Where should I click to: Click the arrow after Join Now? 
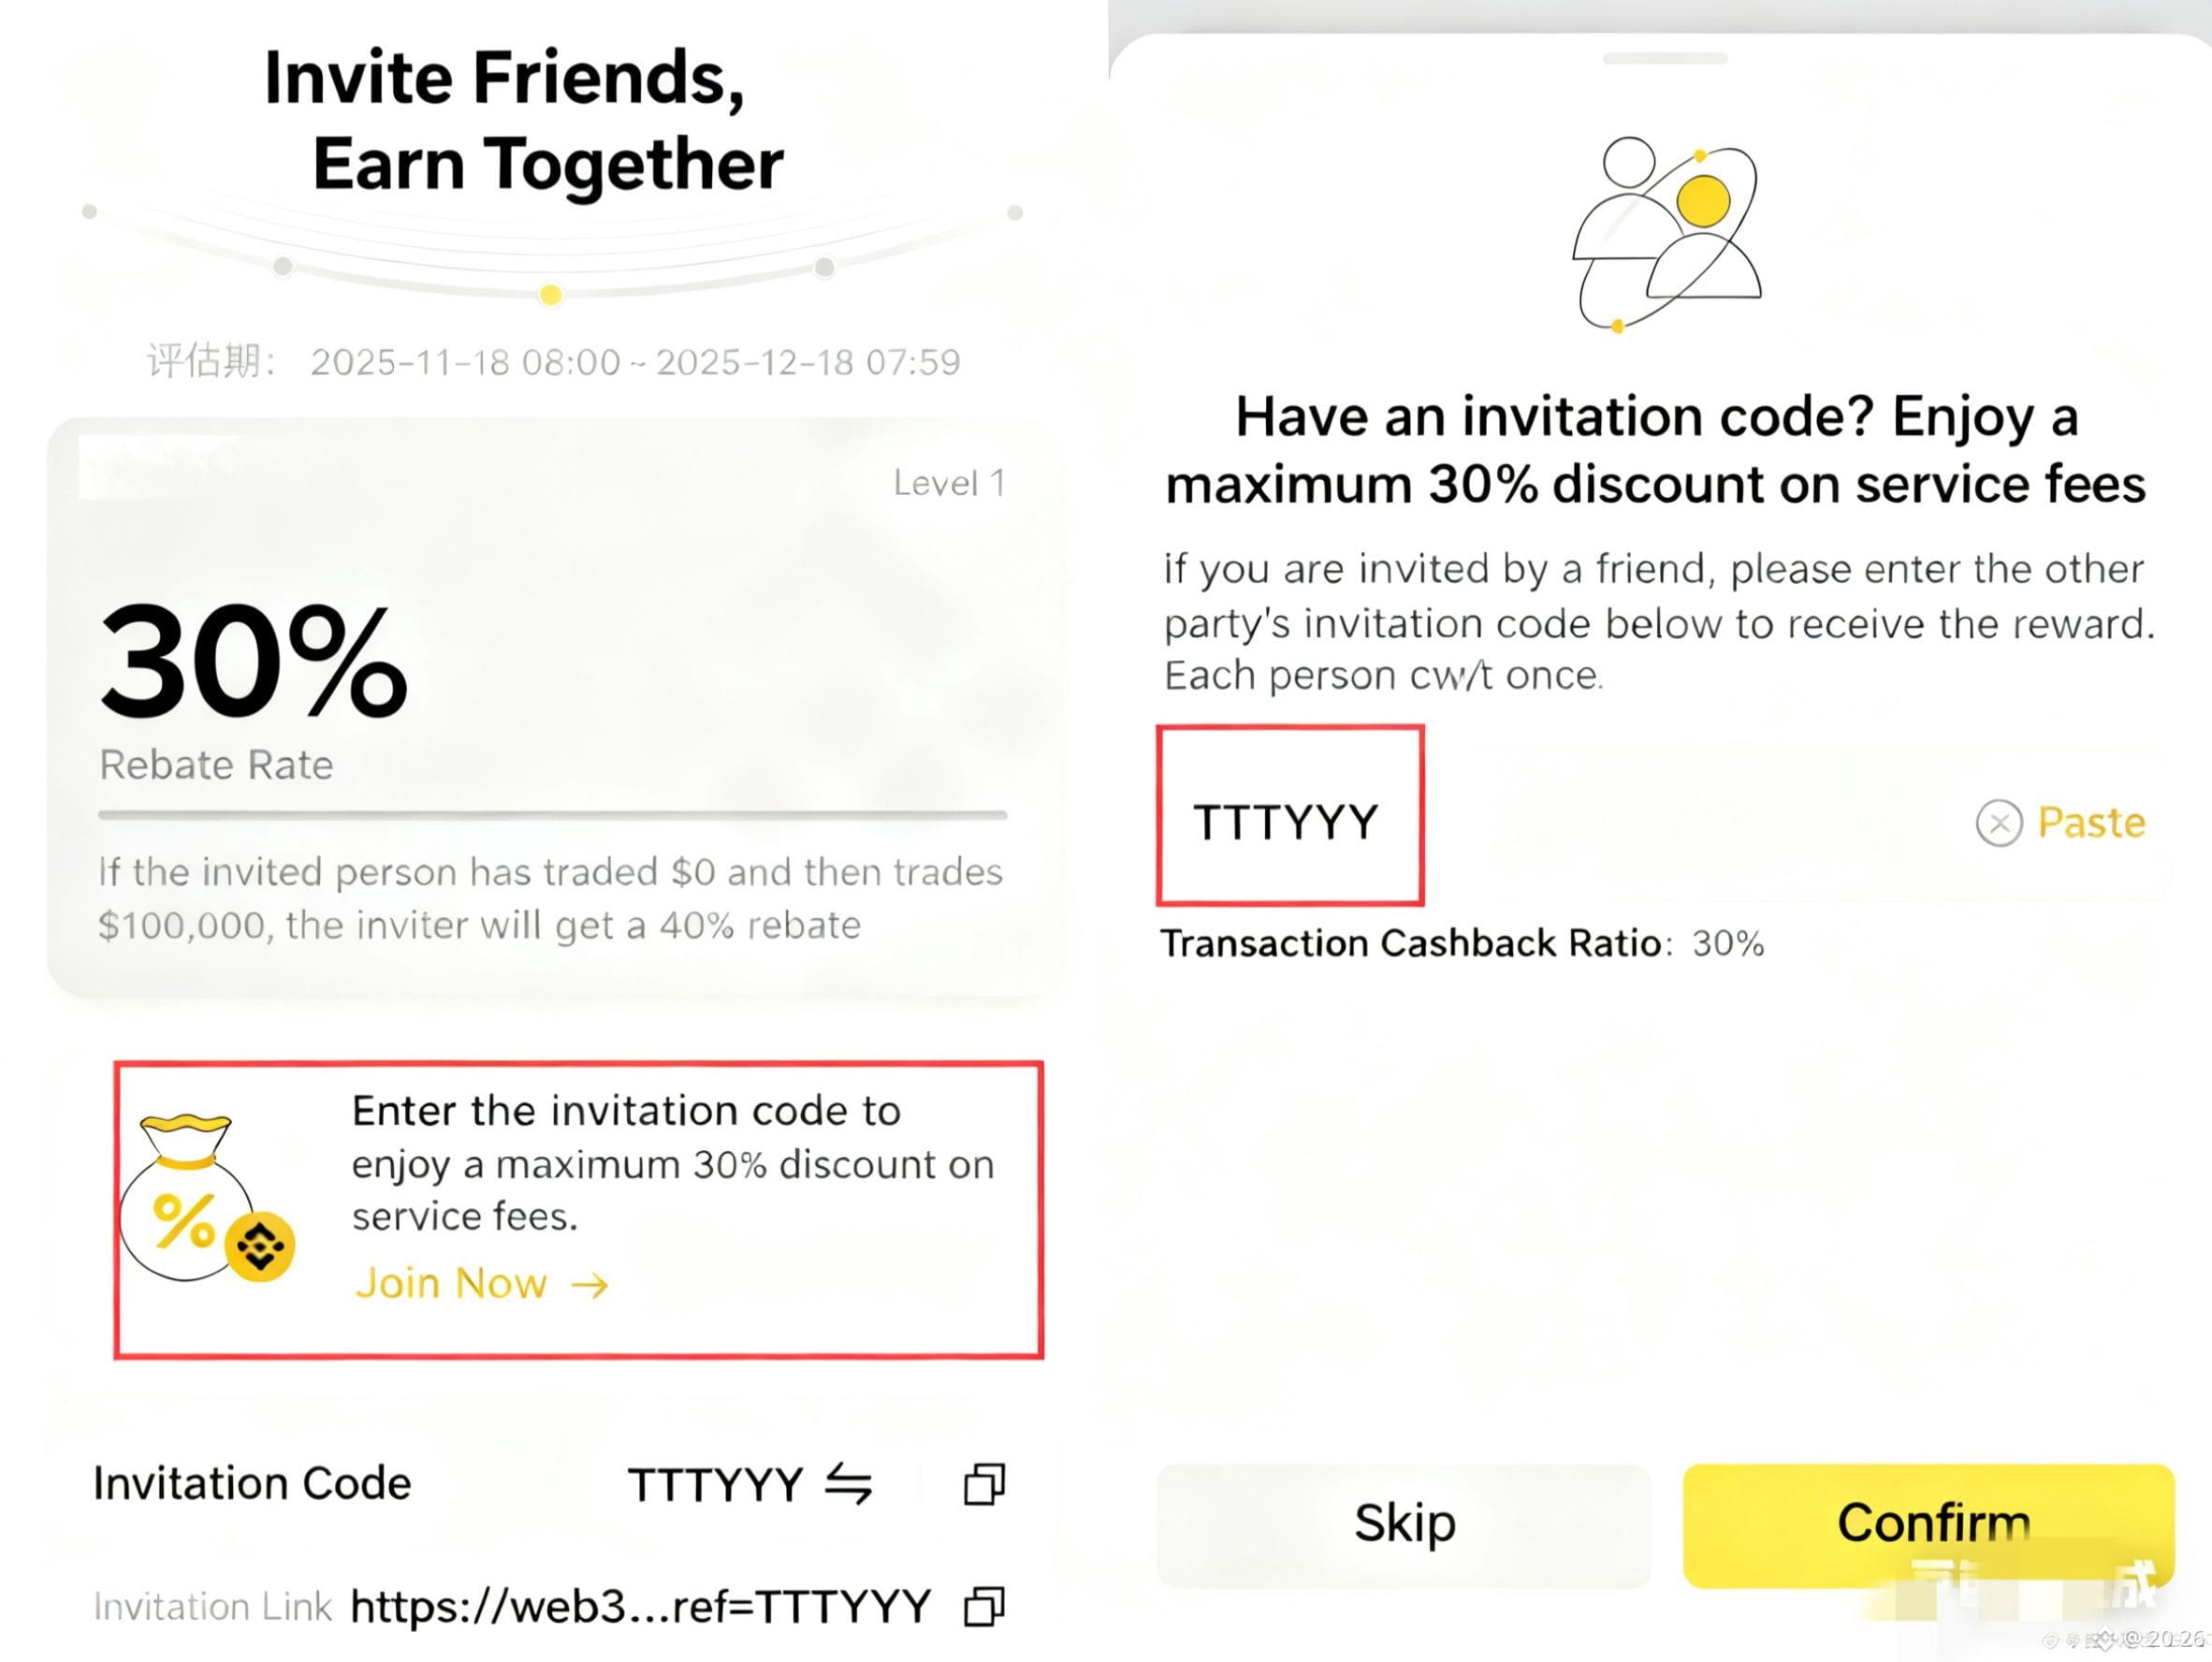coord(590,1285)
